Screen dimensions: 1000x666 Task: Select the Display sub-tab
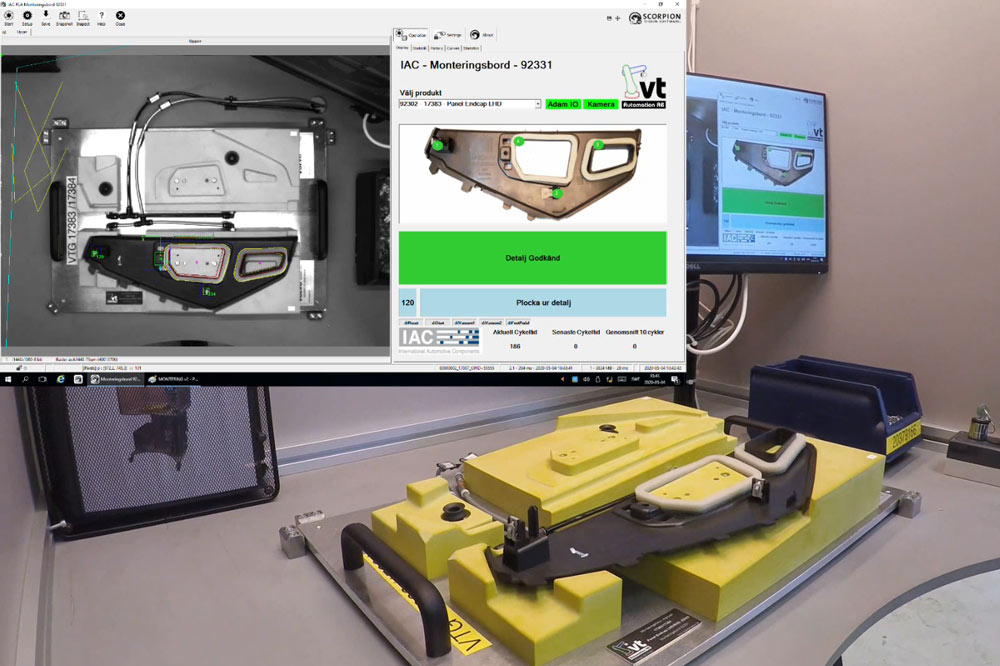coord(402,48)
